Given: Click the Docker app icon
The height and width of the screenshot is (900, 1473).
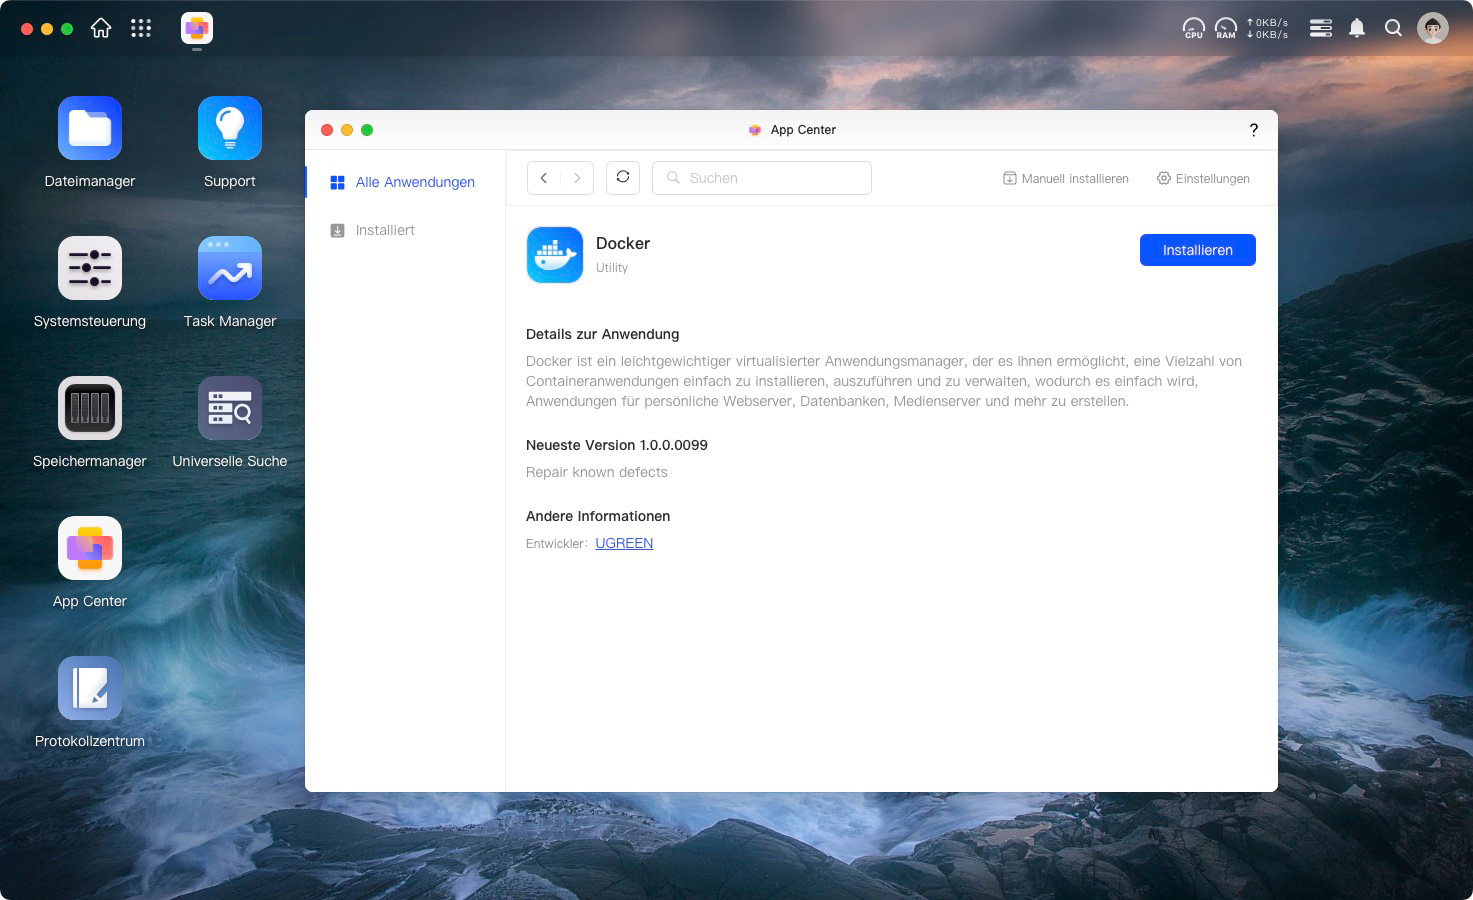Looking at the screenshot, I should click(x=555, y=255).
